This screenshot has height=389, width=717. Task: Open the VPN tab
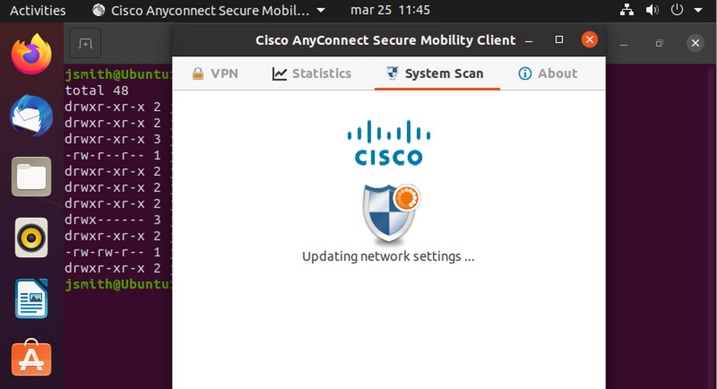(215, 74)
